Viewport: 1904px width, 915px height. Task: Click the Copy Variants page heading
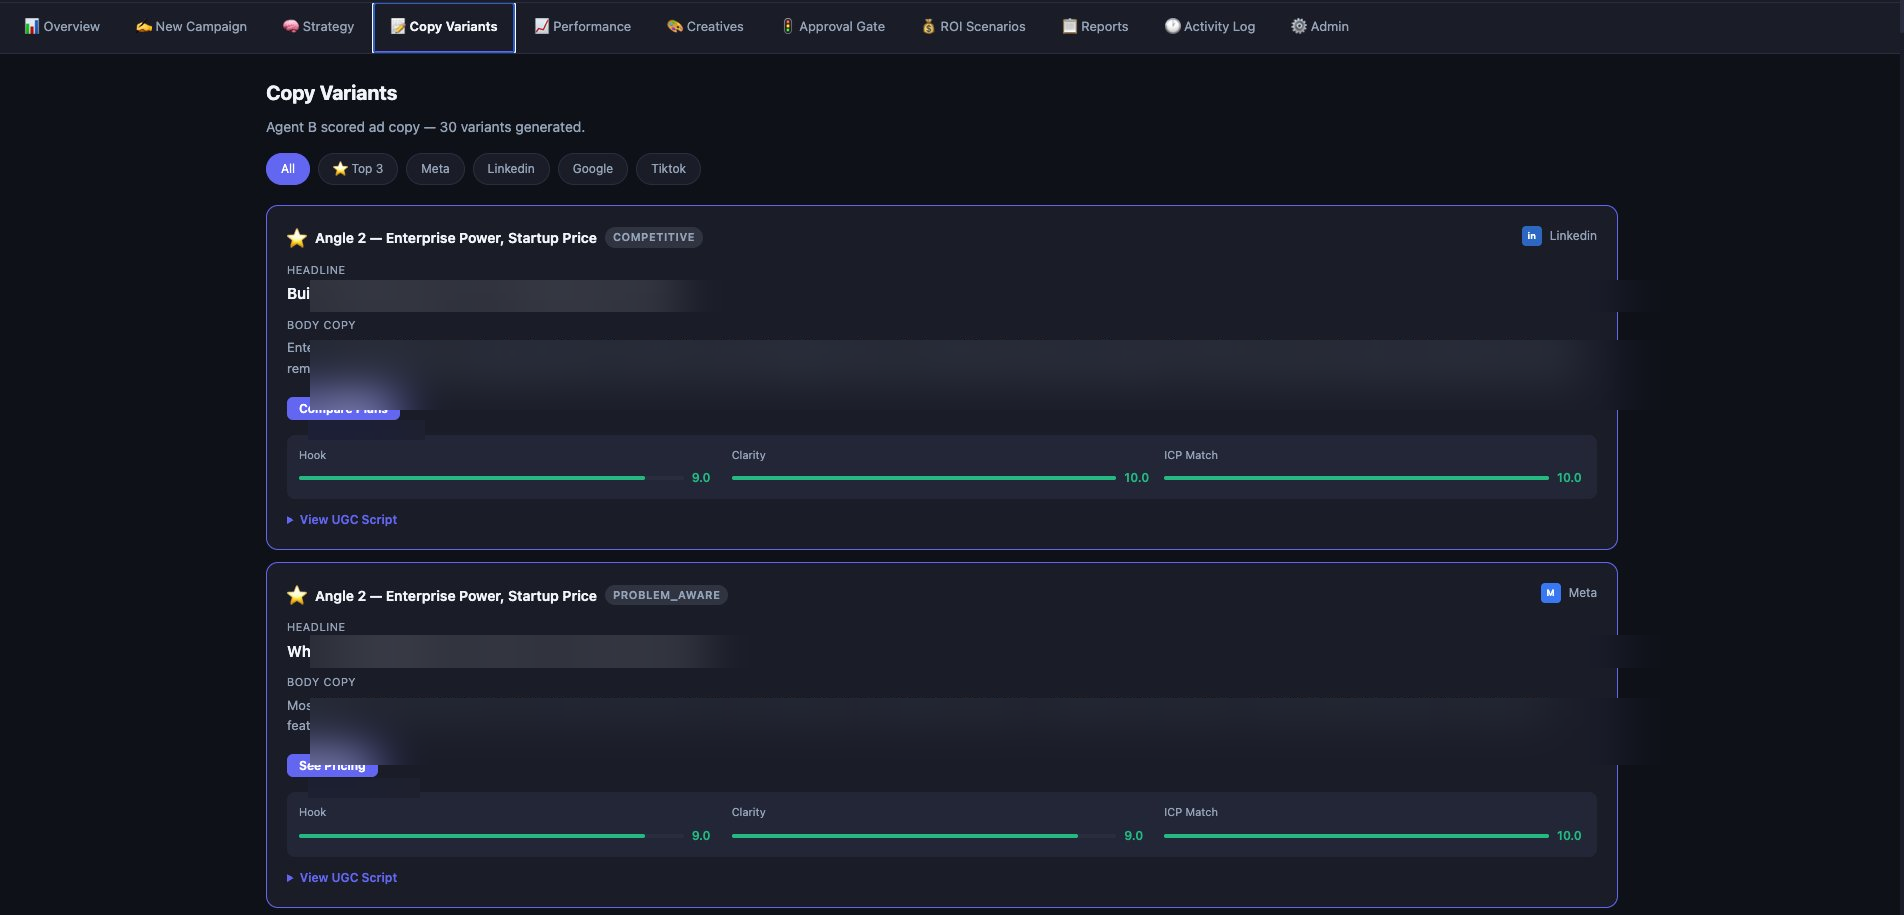331,93
